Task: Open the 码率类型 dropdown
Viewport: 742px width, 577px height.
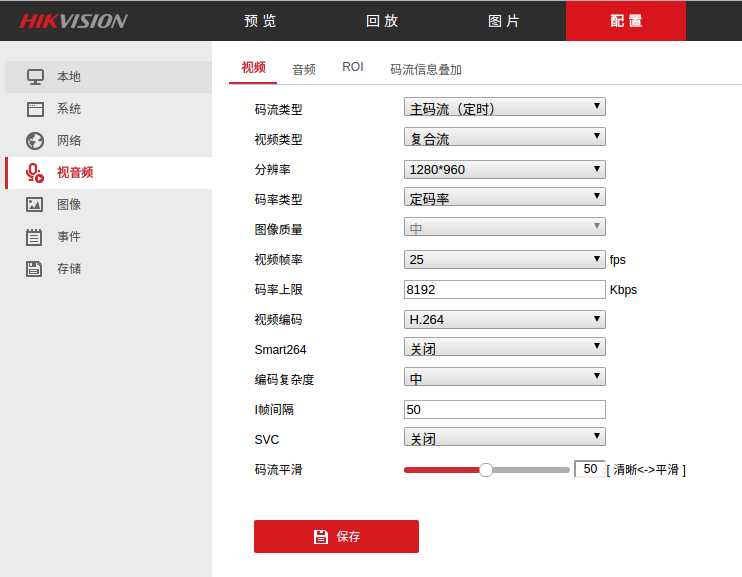Action: coord(505,197)
